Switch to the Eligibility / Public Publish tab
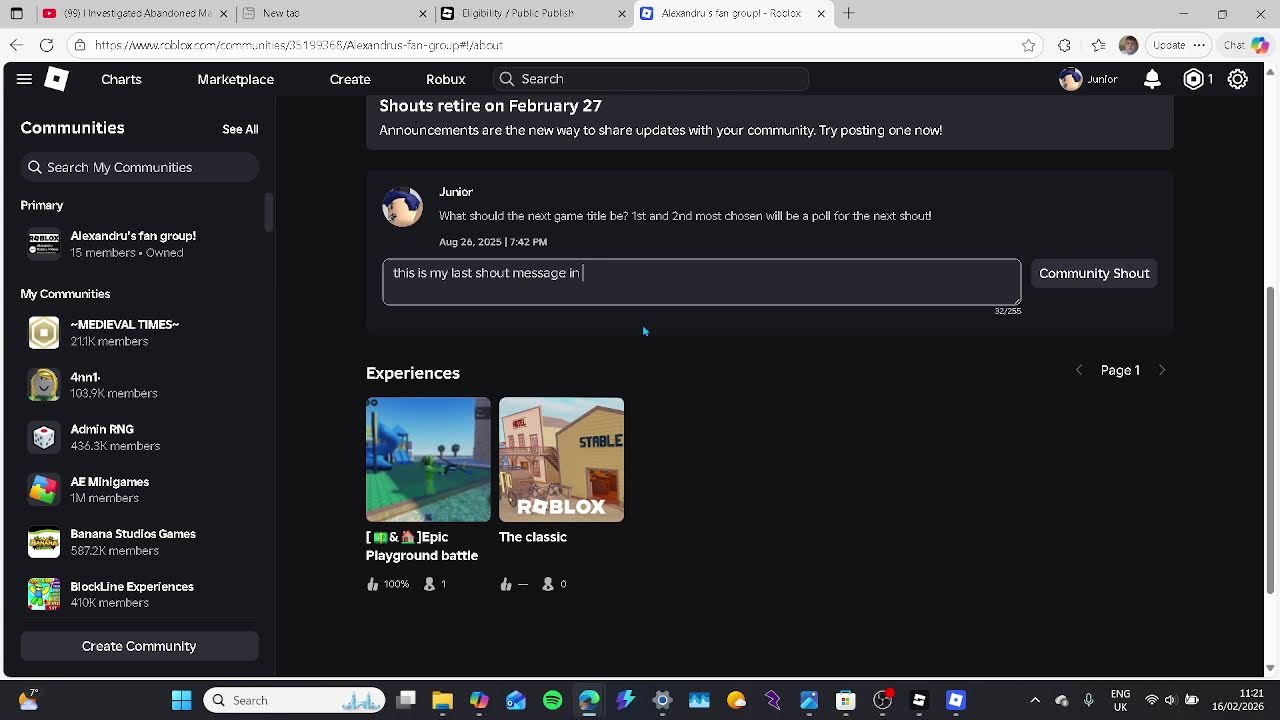This screenshot has height=720, width=1280. (x=532, y=13)
